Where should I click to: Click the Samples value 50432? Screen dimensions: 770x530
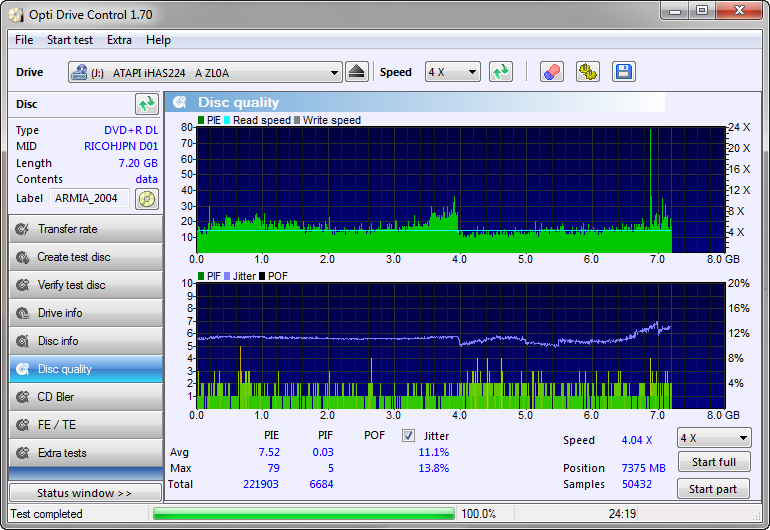point(637,484)
